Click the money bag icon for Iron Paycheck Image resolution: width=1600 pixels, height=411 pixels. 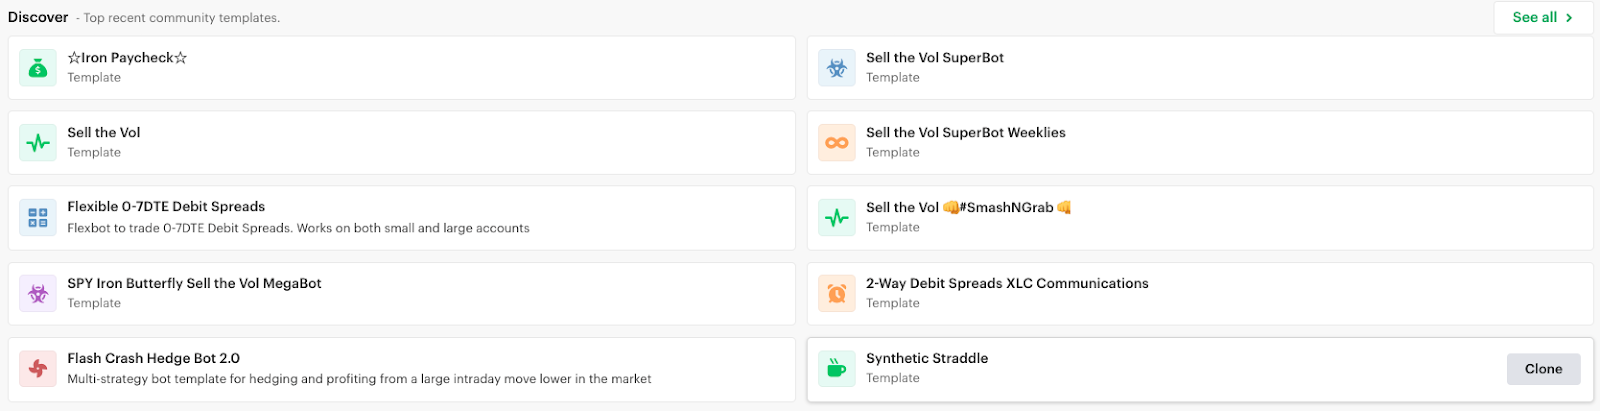pyautogui.click(x=38, y=68)
